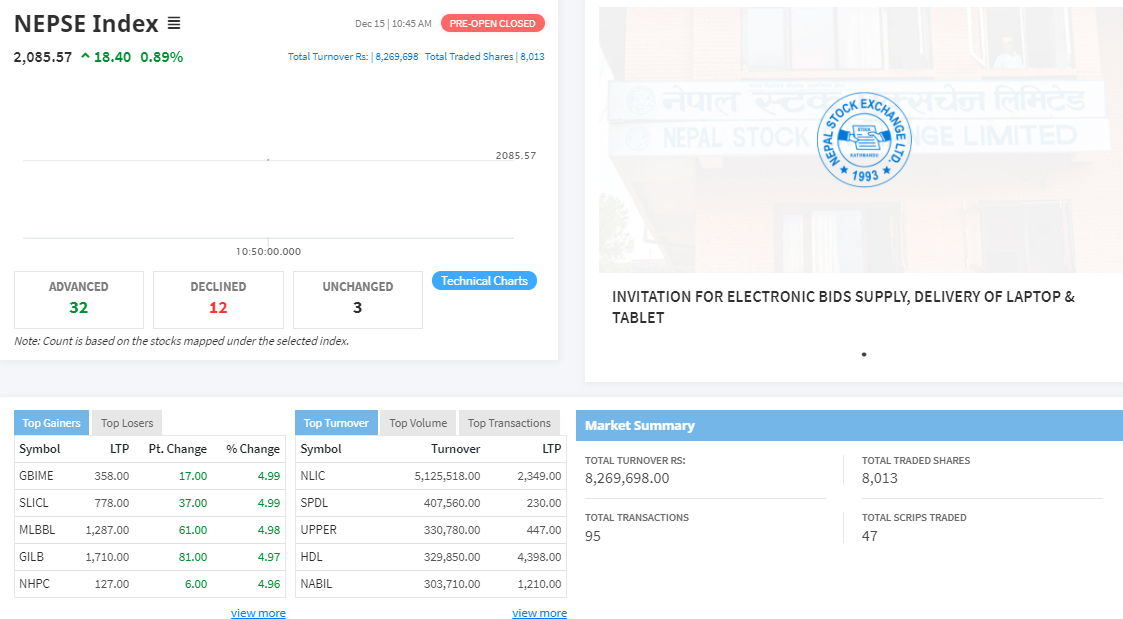Viewport: 1123px width, 619px height.
Task: Open Technical Charts
Action: click(484, 281)
